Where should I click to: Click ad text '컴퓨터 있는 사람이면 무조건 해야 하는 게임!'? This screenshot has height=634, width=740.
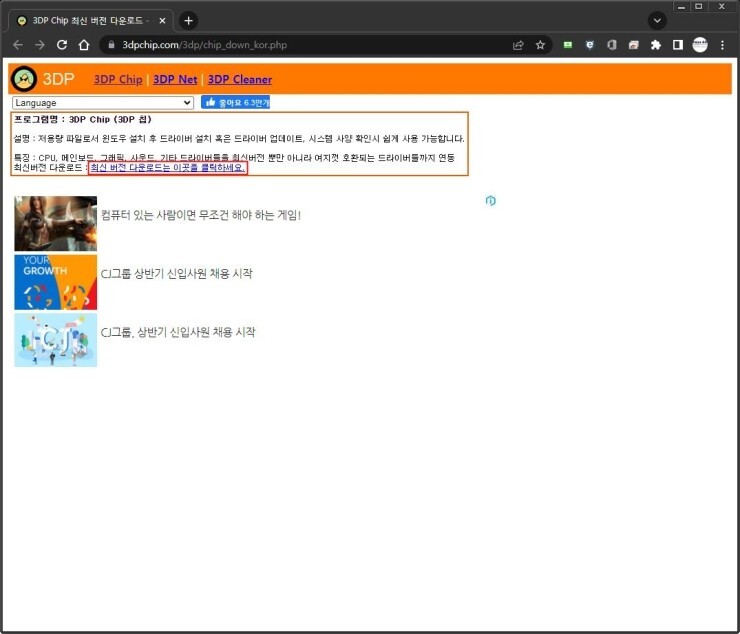(201, 215)
